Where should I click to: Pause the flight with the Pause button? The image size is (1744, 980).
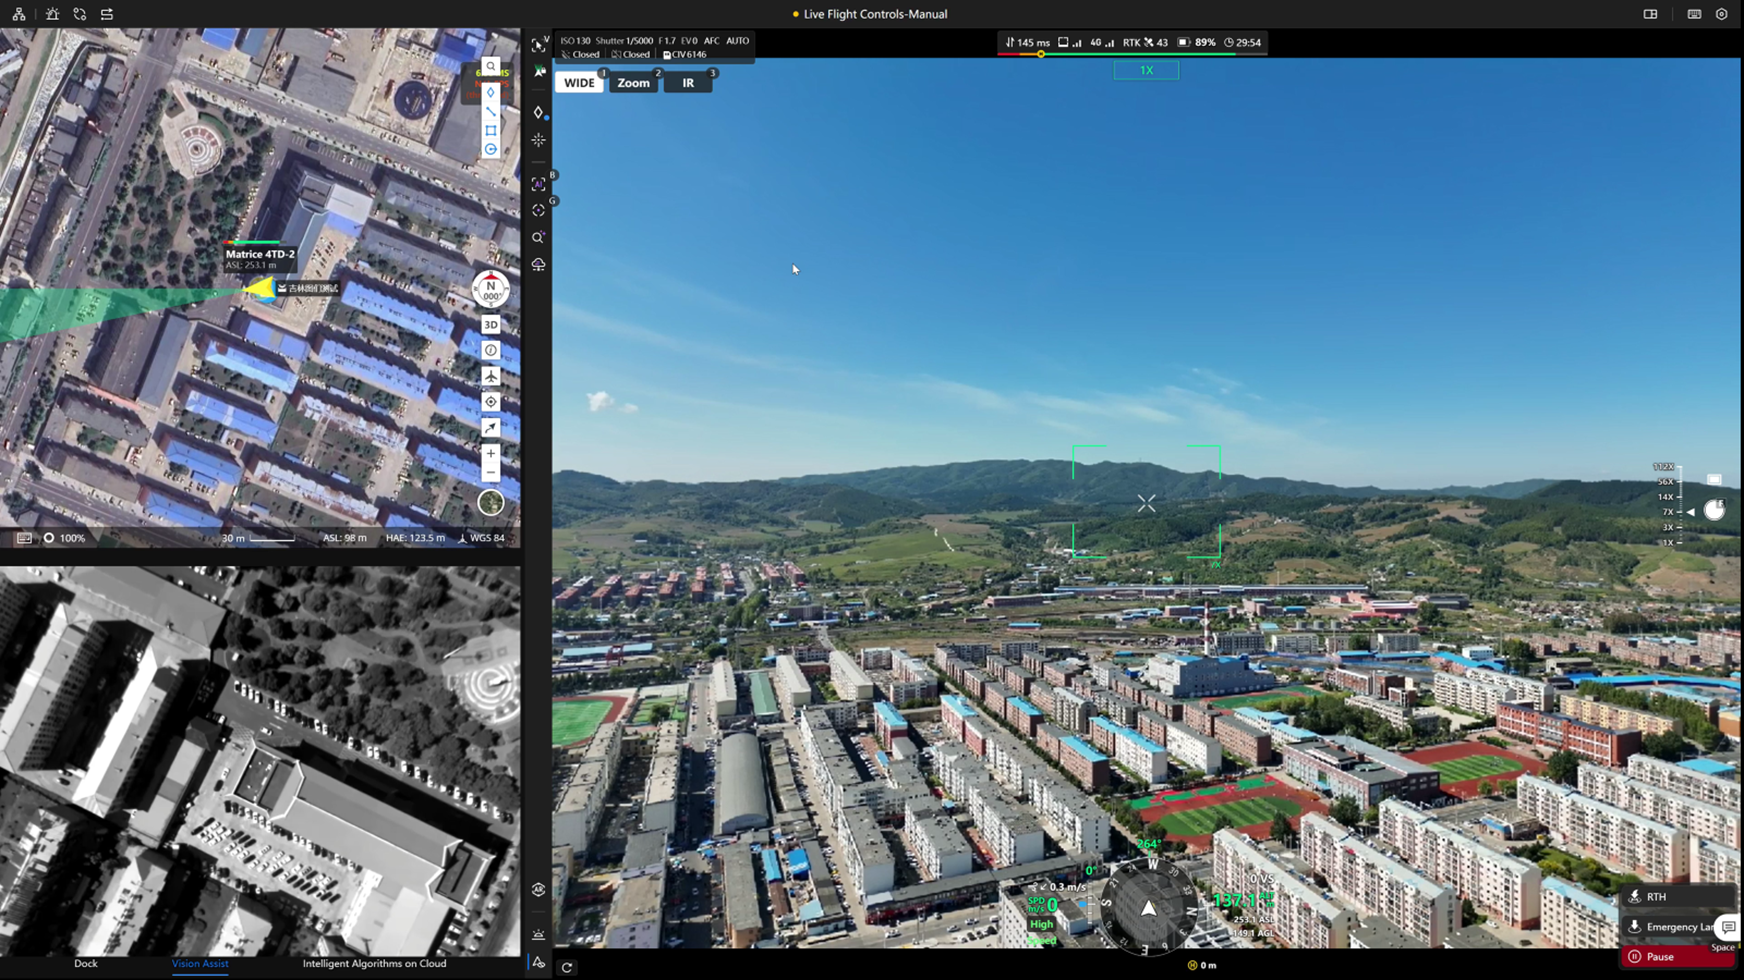[1678, 957]
